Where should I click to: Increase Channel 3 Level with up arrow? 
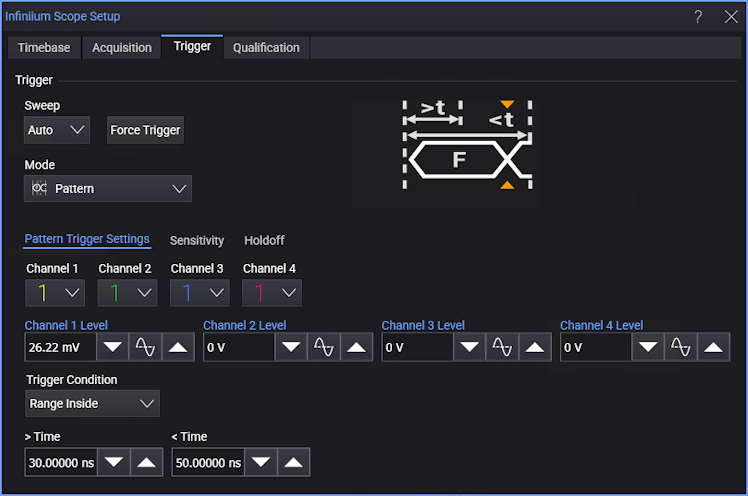coord(535,347)
